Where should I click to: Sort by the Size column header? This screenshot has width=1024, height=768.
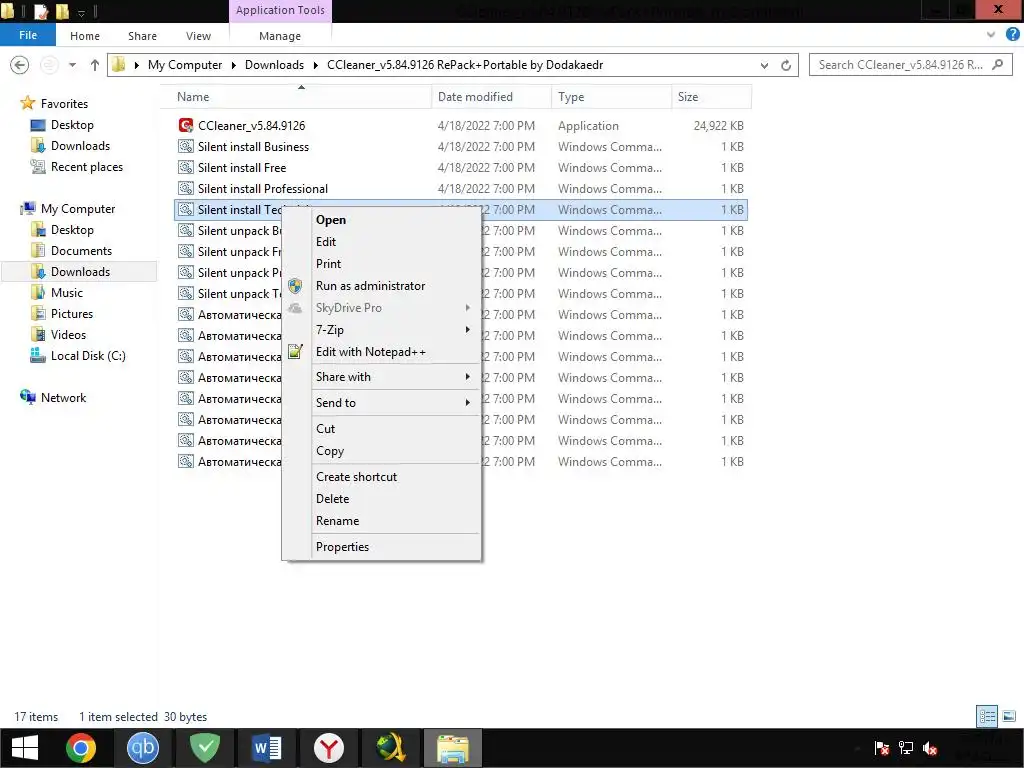pos(711,97)
